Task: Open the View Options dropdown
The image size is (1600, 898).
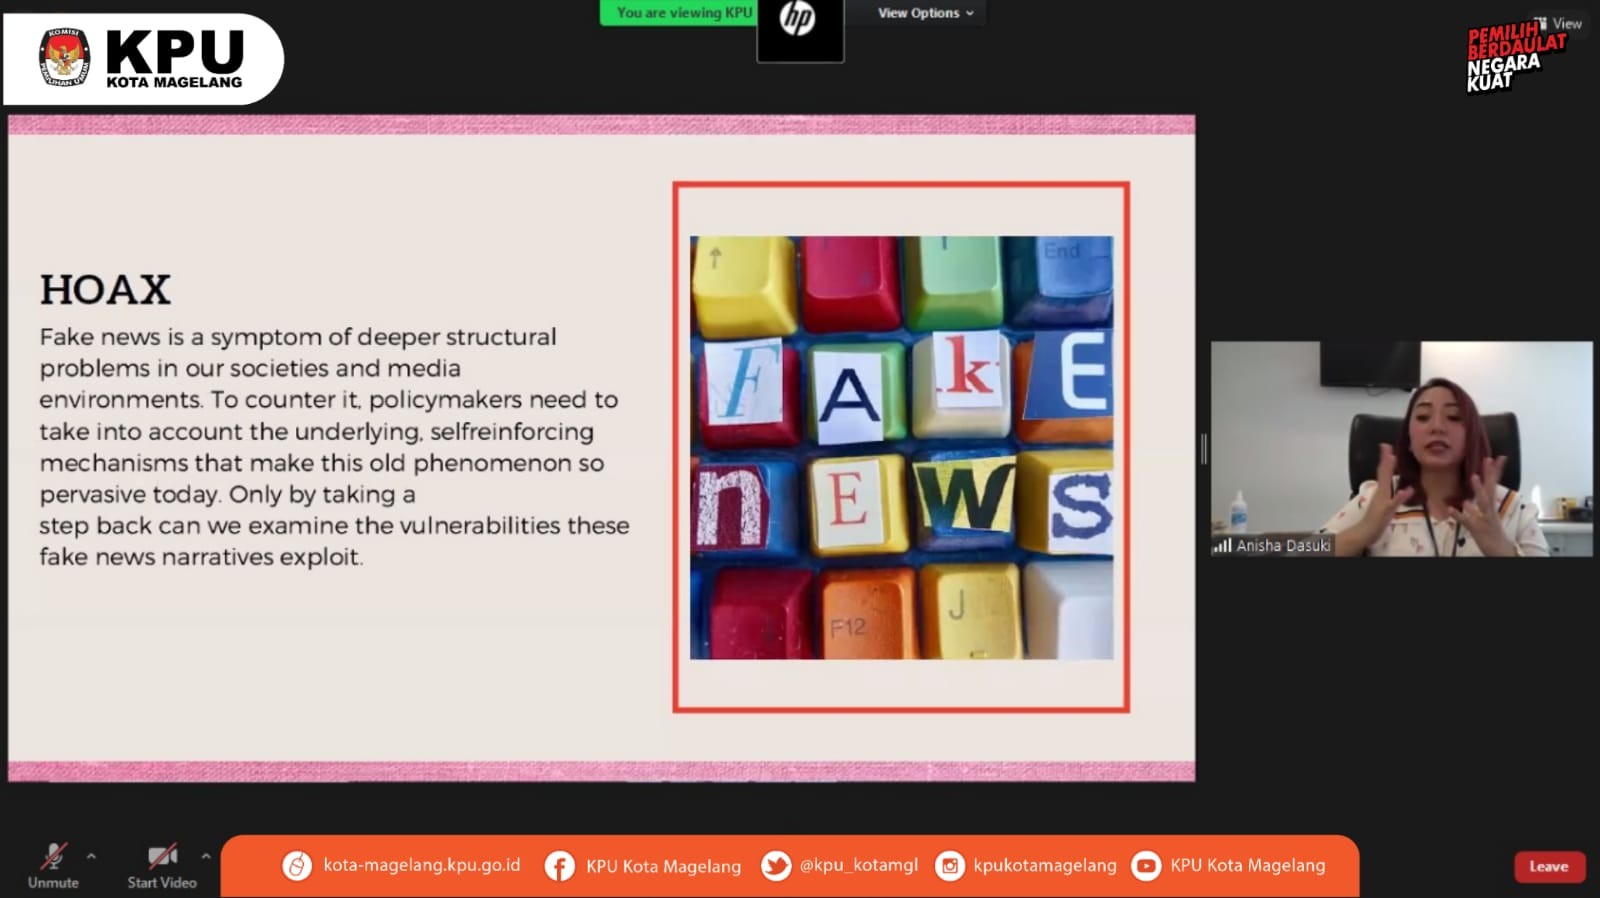Action: click(x=925, y=13)
